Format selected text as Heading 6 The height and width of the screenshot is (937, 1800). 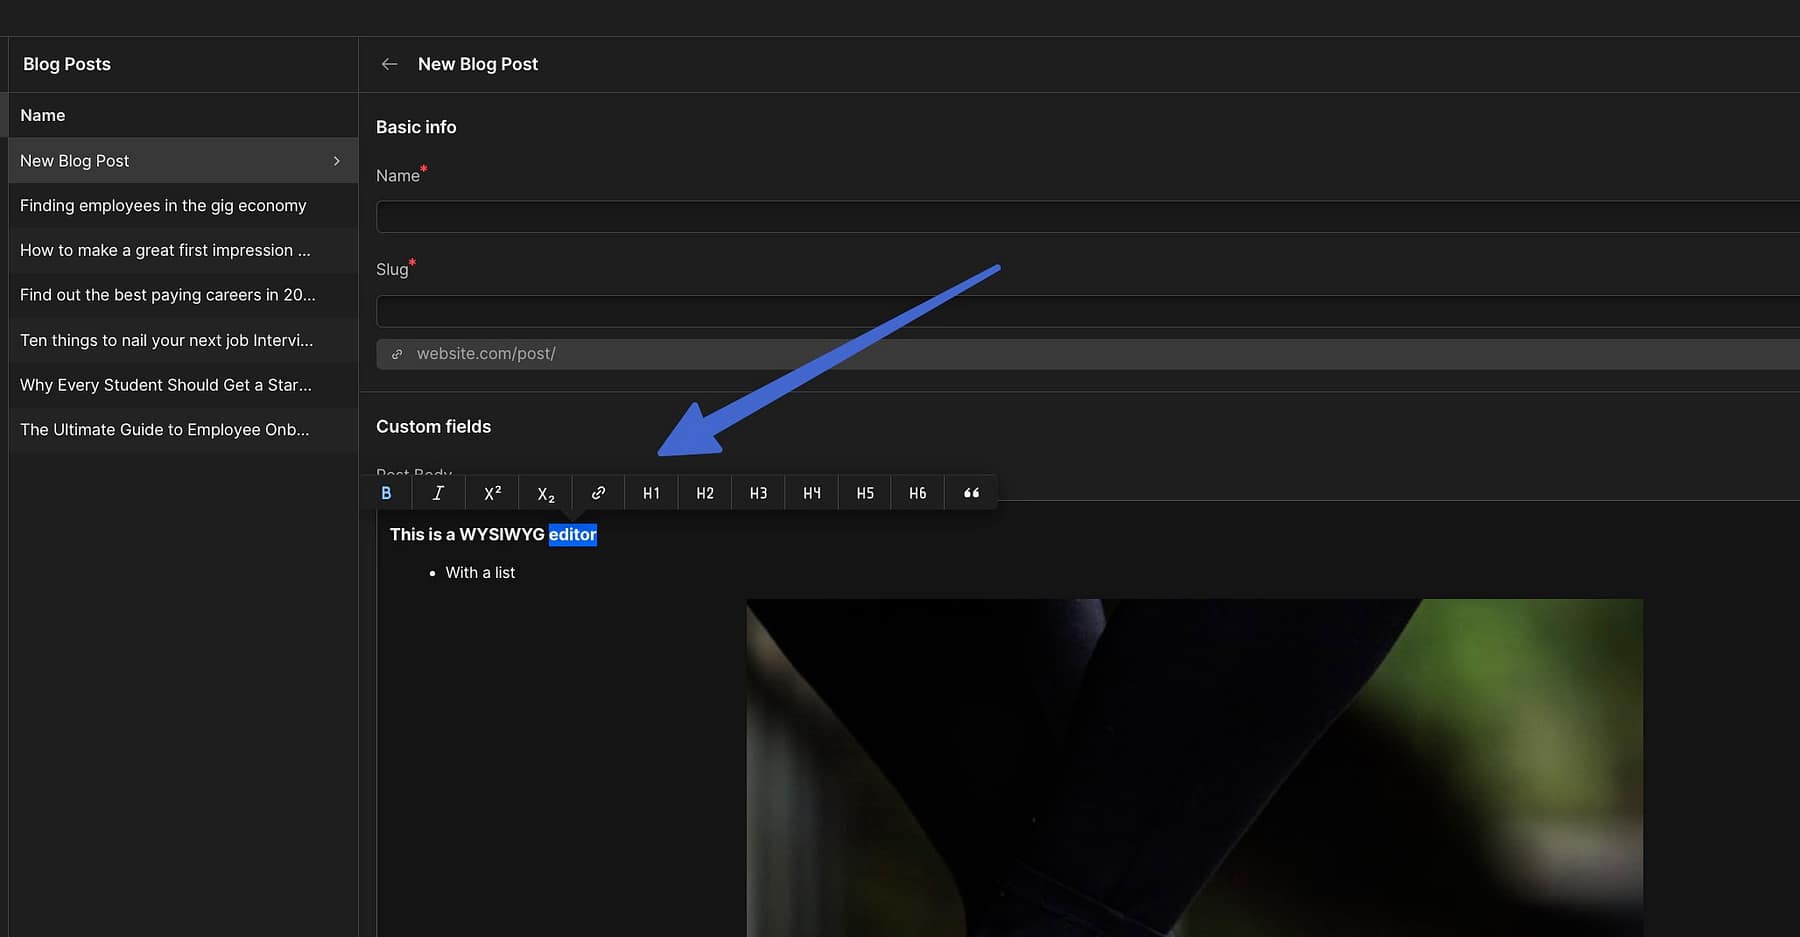[x=916, y=492]
